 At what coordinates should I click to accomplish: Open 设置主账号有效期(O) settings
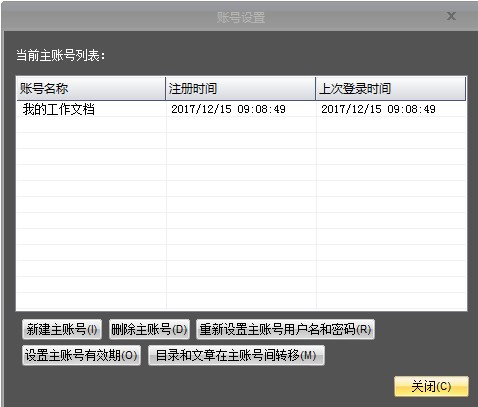(81, 355)
